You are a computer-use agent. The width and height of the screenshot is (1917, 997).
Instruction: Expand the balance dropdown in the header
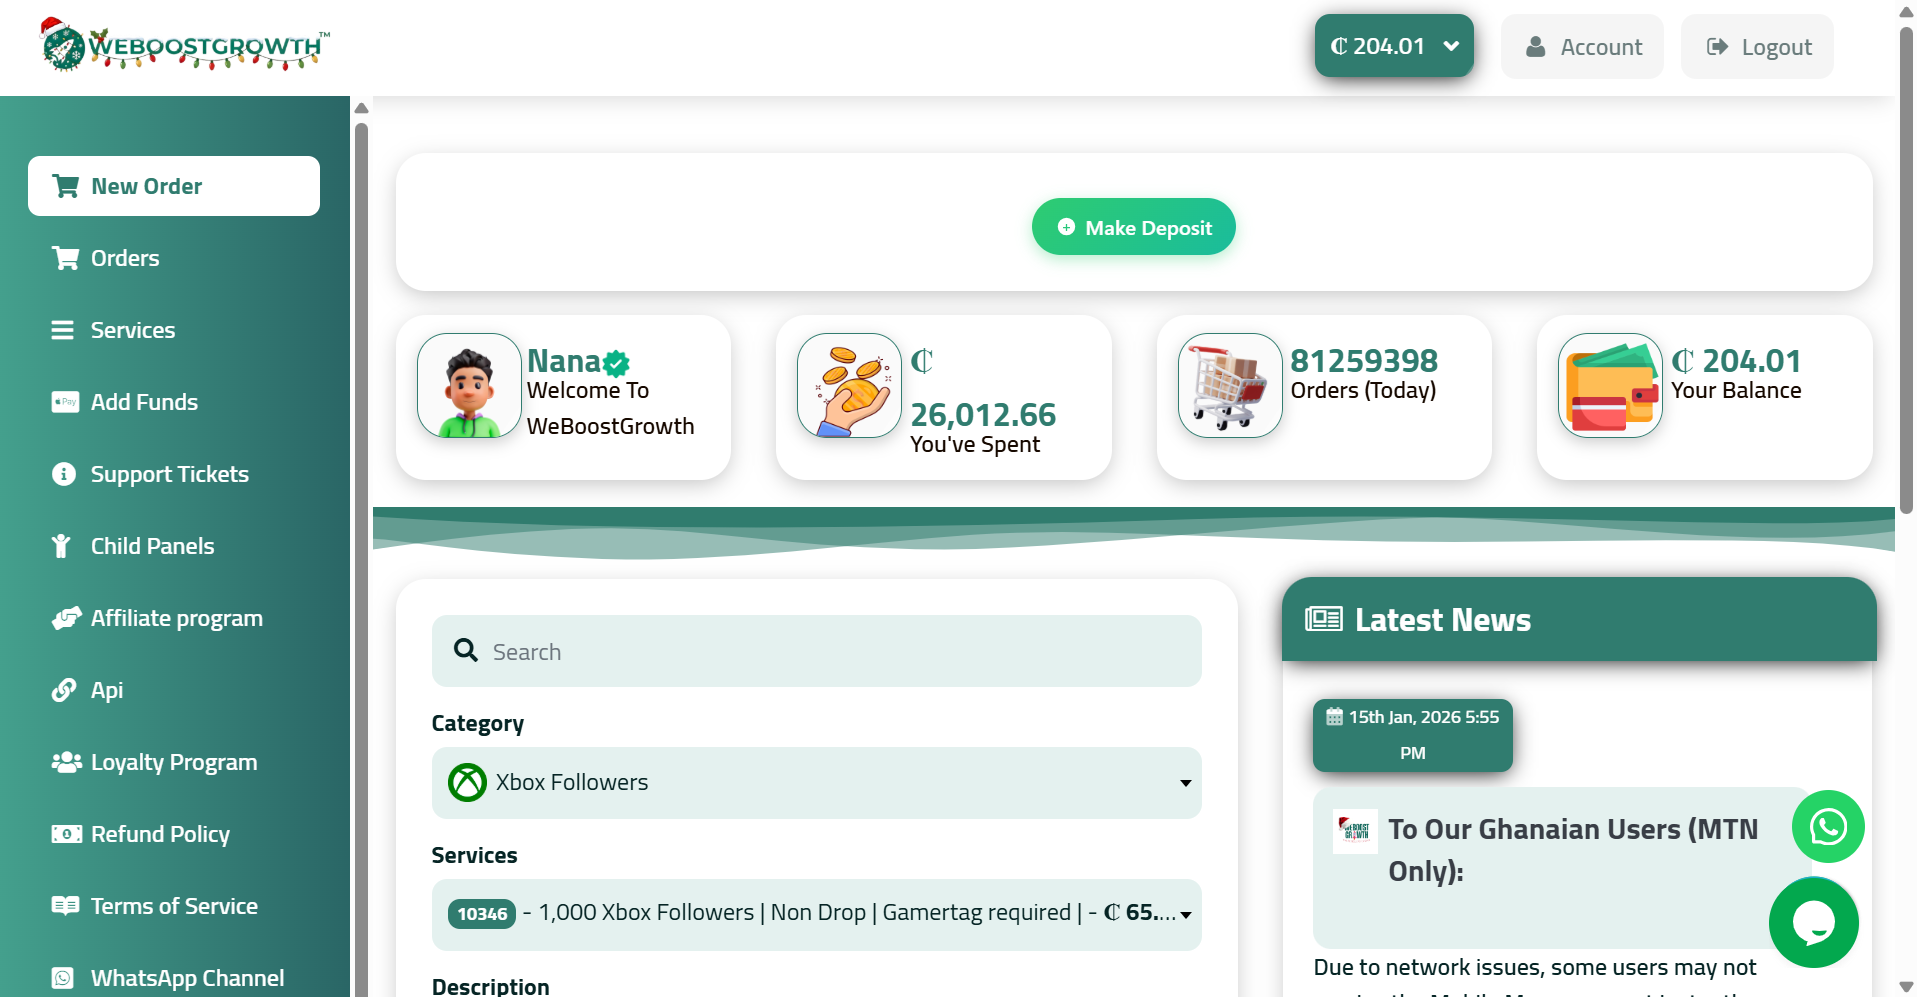point(1452,46)
